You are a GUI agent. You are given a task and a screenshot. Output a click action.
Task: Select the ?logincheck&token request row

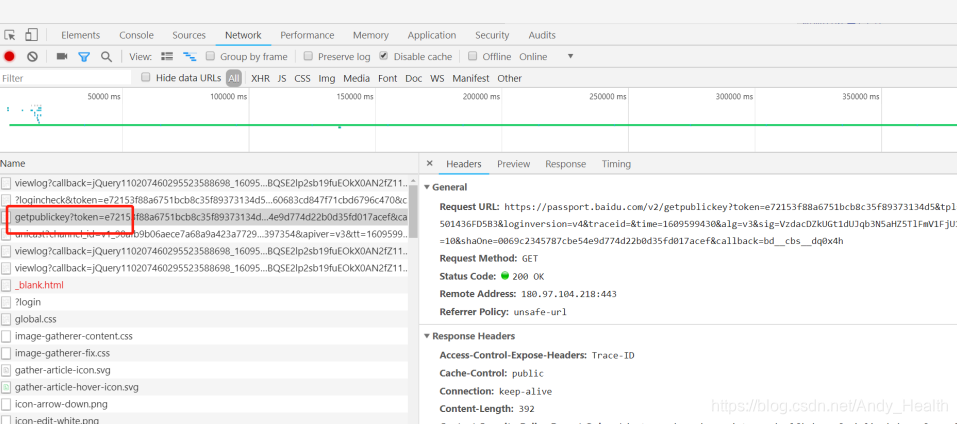coord(204,200)
